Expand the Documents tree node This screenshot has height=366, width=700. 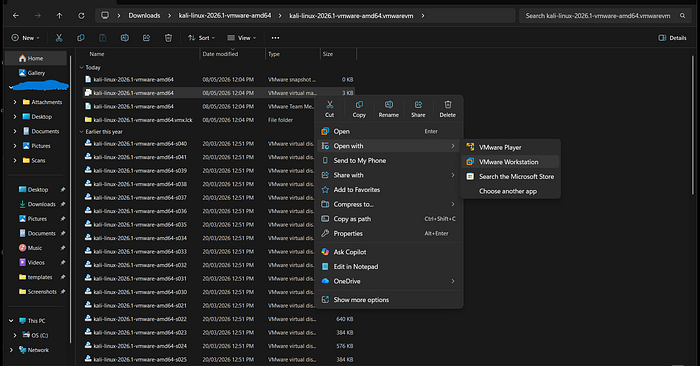(x=15, y=131)
